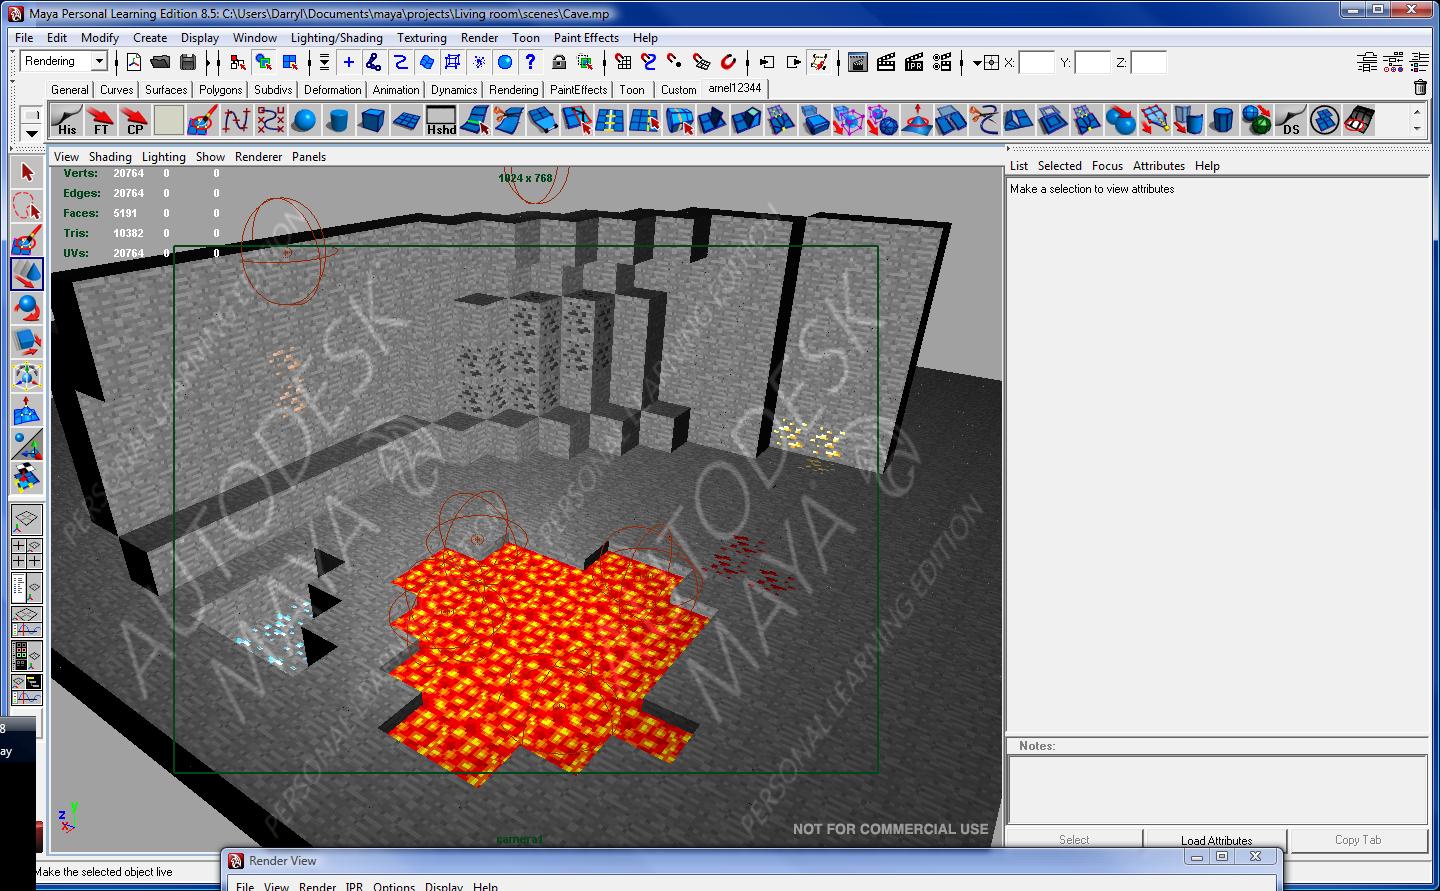The height and width of the screenshot is (891, 1440).
Task: Click the Save Scene floppy icon
Action: (187, 62)
